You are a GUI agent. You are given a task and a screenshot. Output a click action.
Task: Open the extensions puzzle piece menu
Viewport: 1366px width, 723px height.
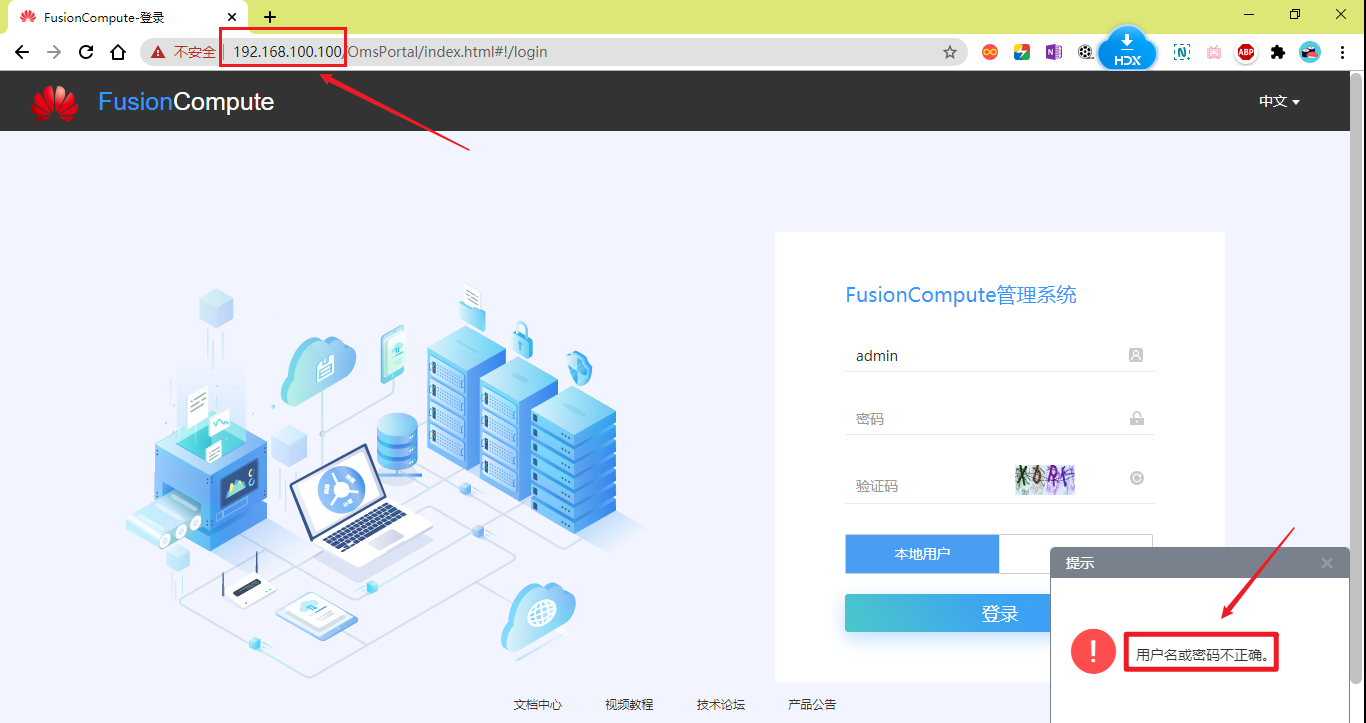[x=1278, y=52]
